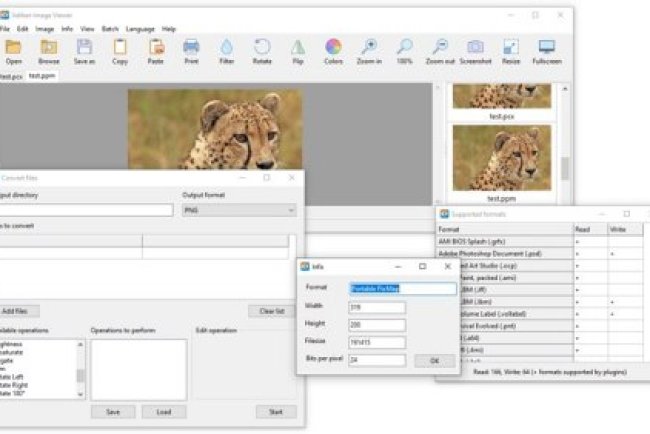Open the Colors wheel icon

(333, 48)
